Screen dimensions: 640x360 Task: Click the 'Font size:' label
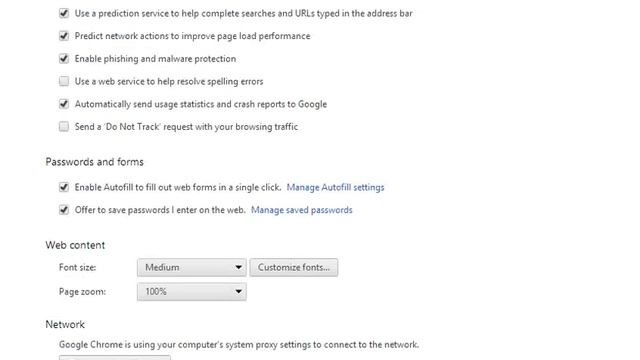point(78,267)
